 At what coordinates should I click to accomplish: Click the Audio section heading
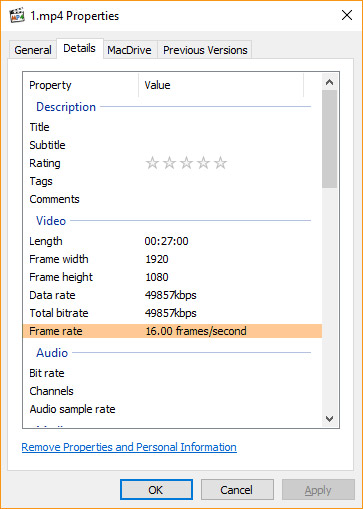point(52,353)
